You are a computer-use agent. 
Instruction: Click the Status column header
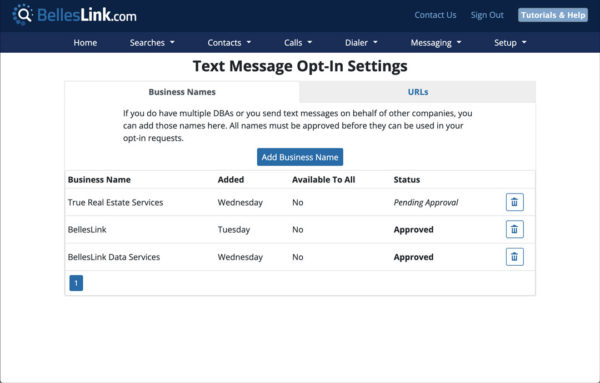(x=407, y=179)
